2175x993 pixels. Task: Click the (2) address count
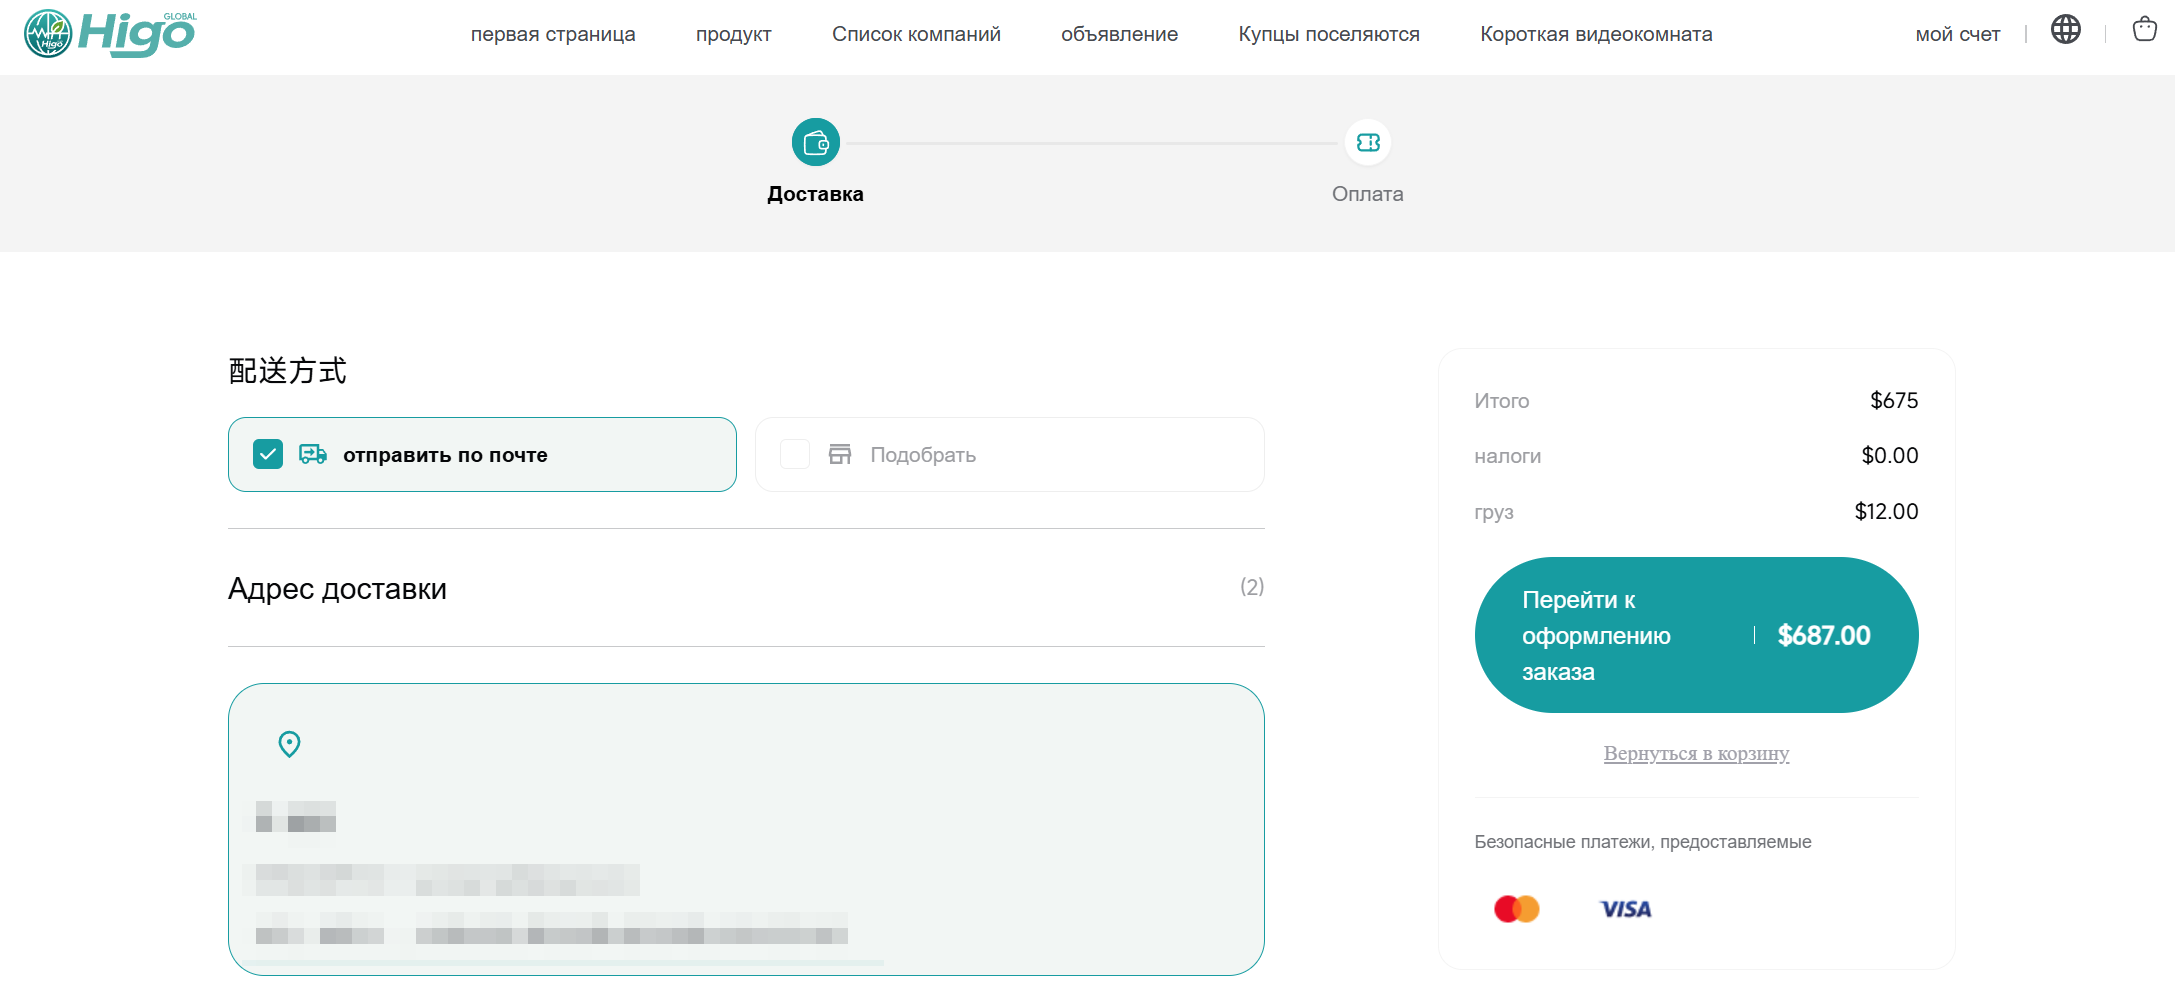[1252, 587]
